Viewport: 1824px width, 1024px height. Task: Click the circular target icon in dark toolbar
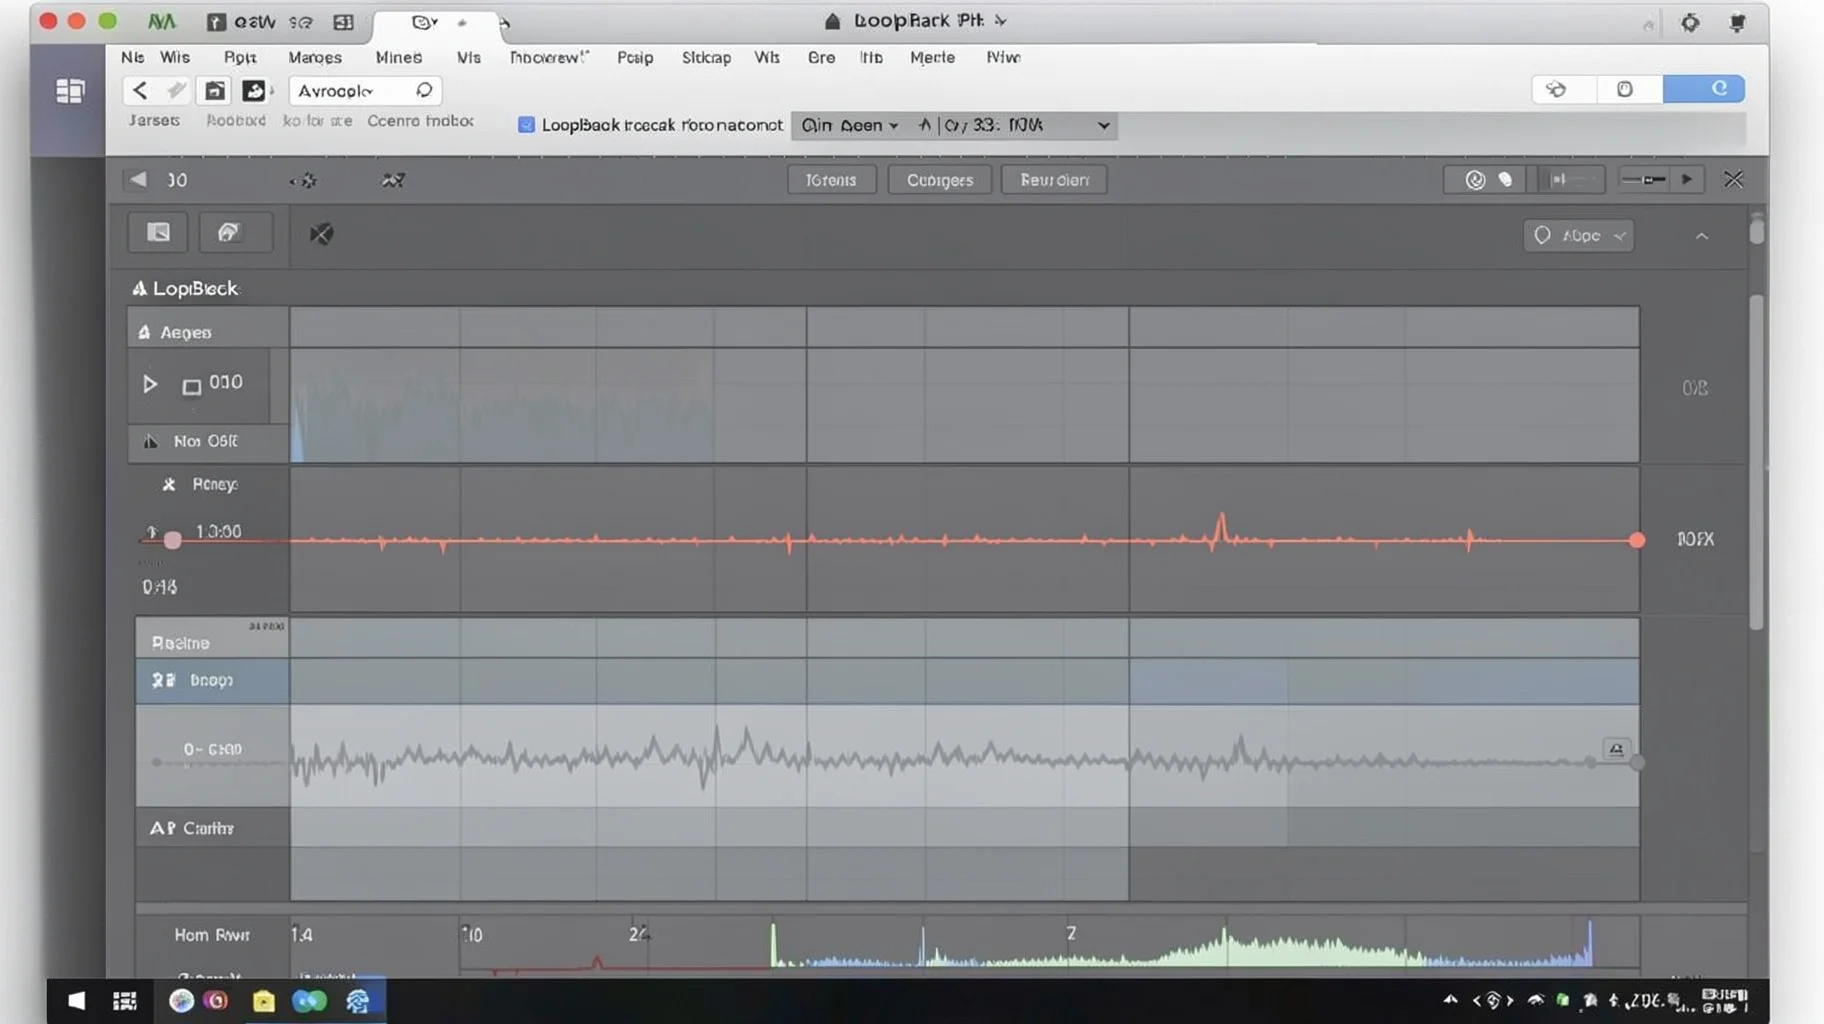[x=1475, y=180]
